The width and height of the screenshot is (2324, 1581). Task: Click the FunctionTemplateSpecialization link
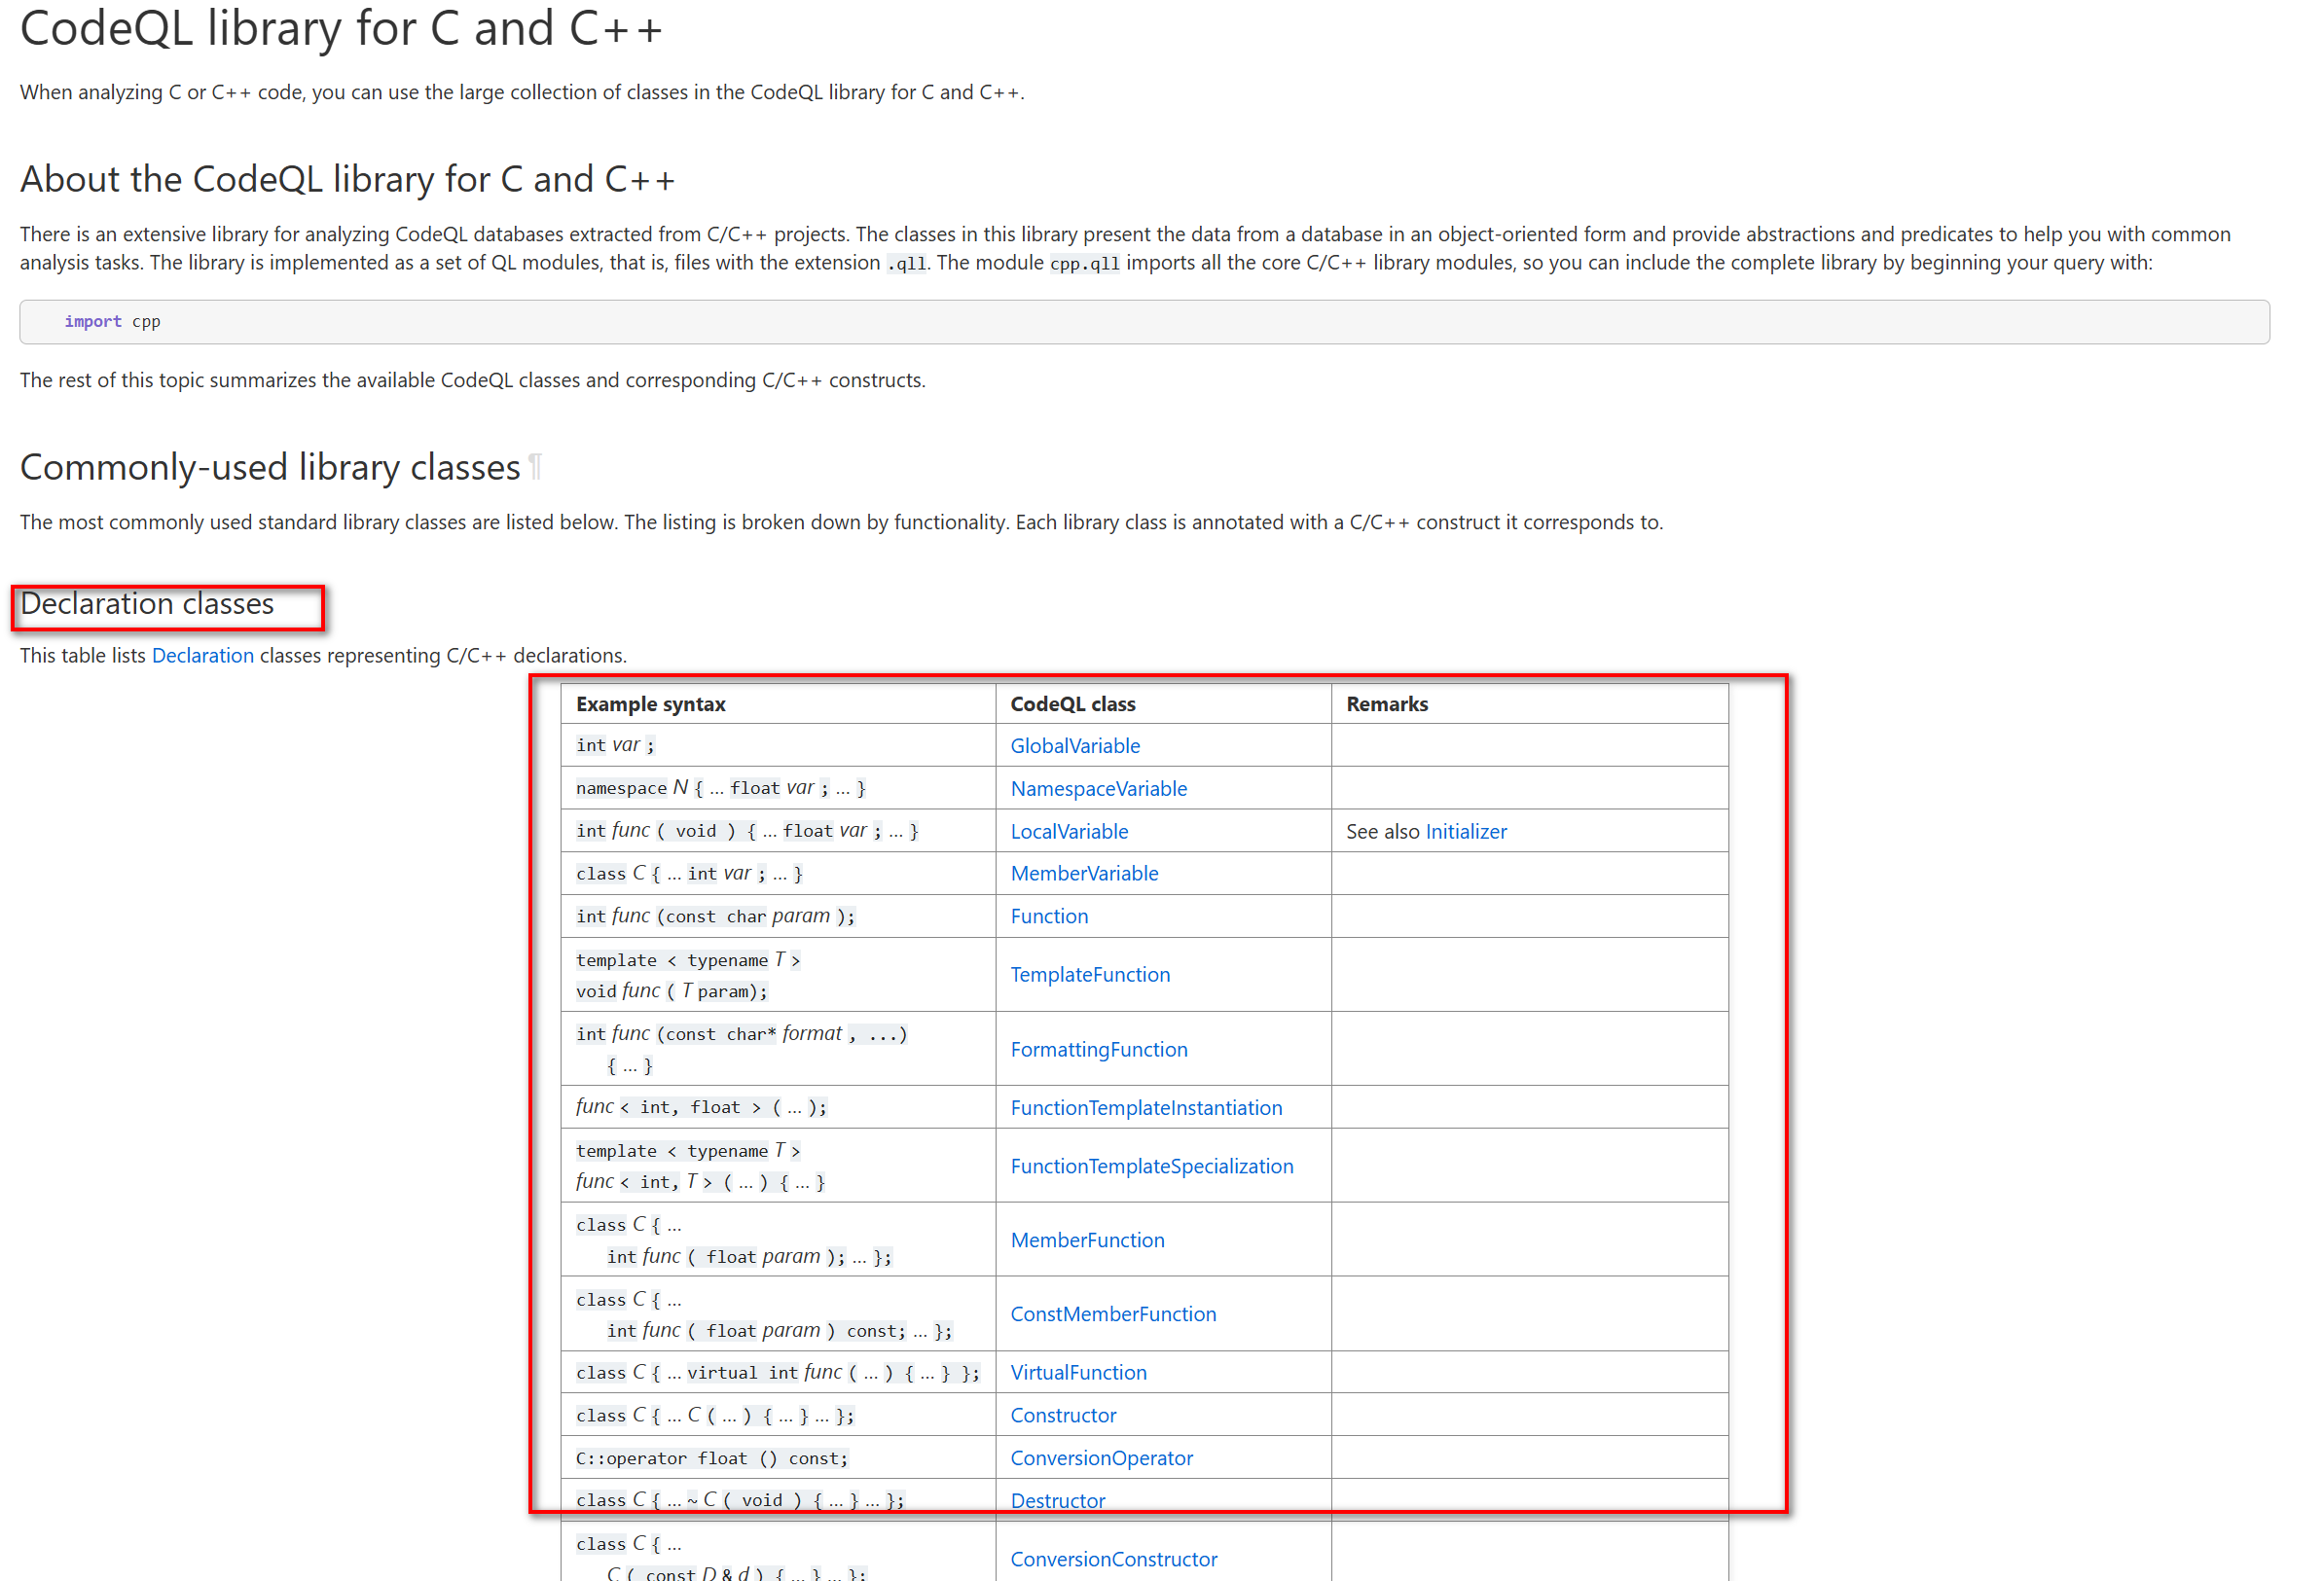(1151, 1166)
